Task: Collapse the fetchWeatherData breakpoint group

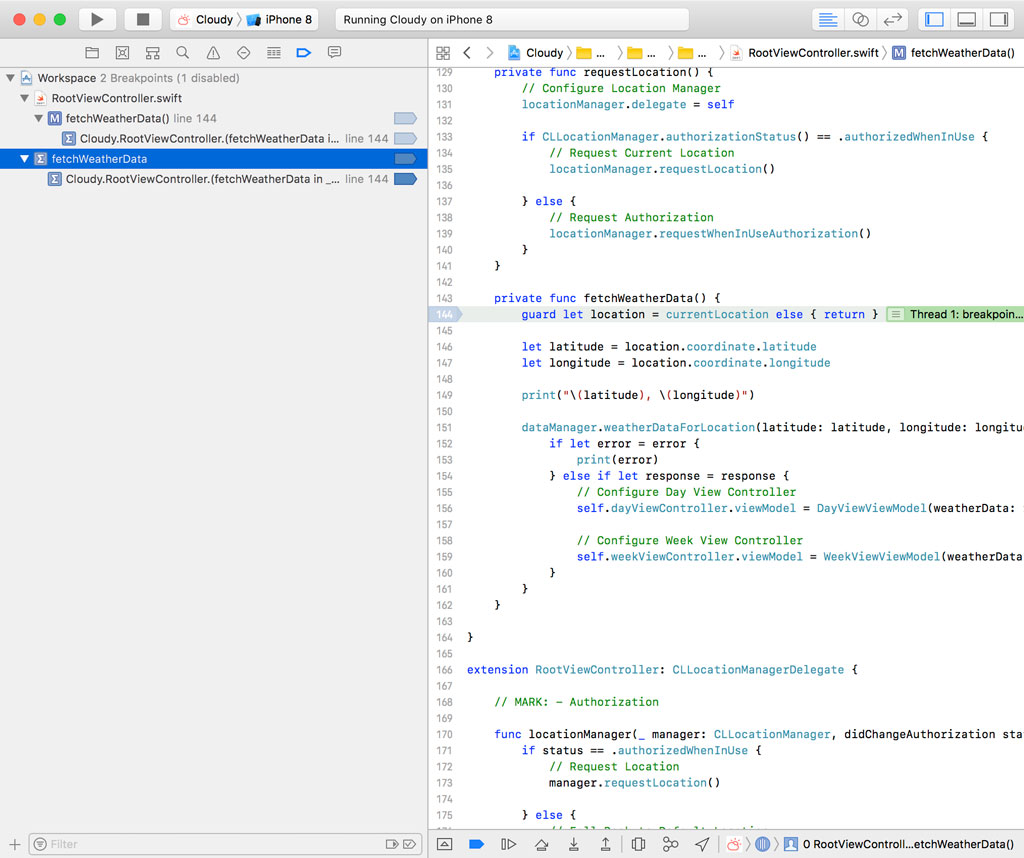Action: (24, 158)
